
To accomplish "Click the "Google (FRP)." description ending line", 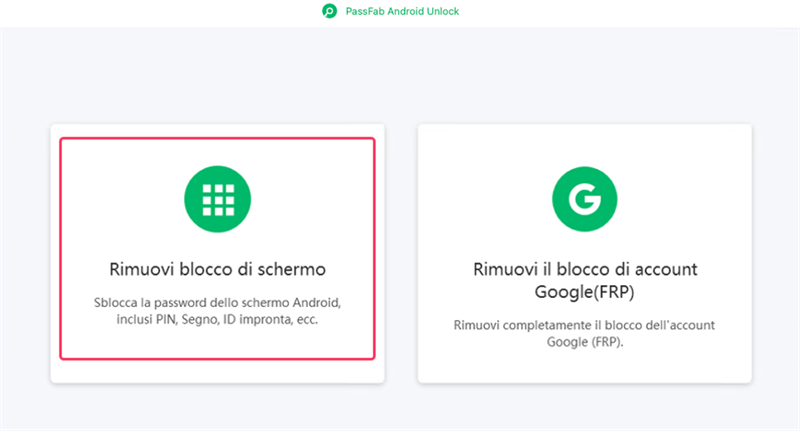I will tap(584, 343).
